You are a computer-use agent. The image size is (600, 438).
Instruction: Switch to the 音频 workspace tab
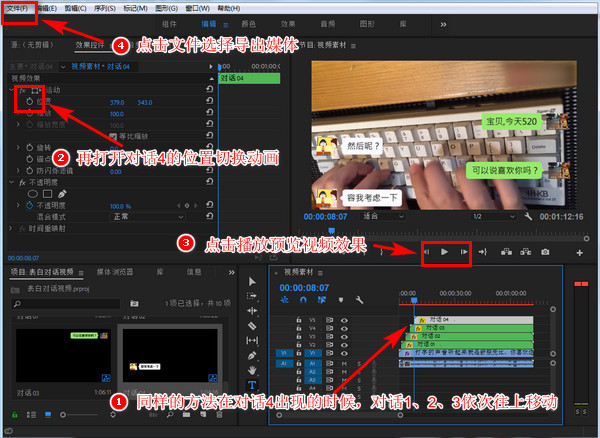point(328,24)
